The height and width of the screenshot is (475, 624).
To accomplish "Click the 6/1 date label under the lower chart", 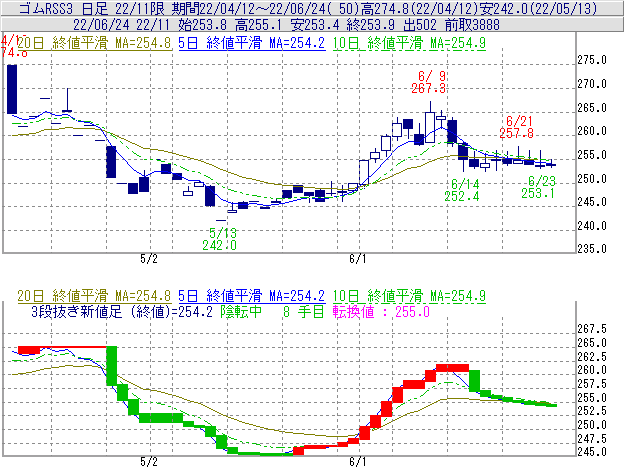I will point(358,462).
